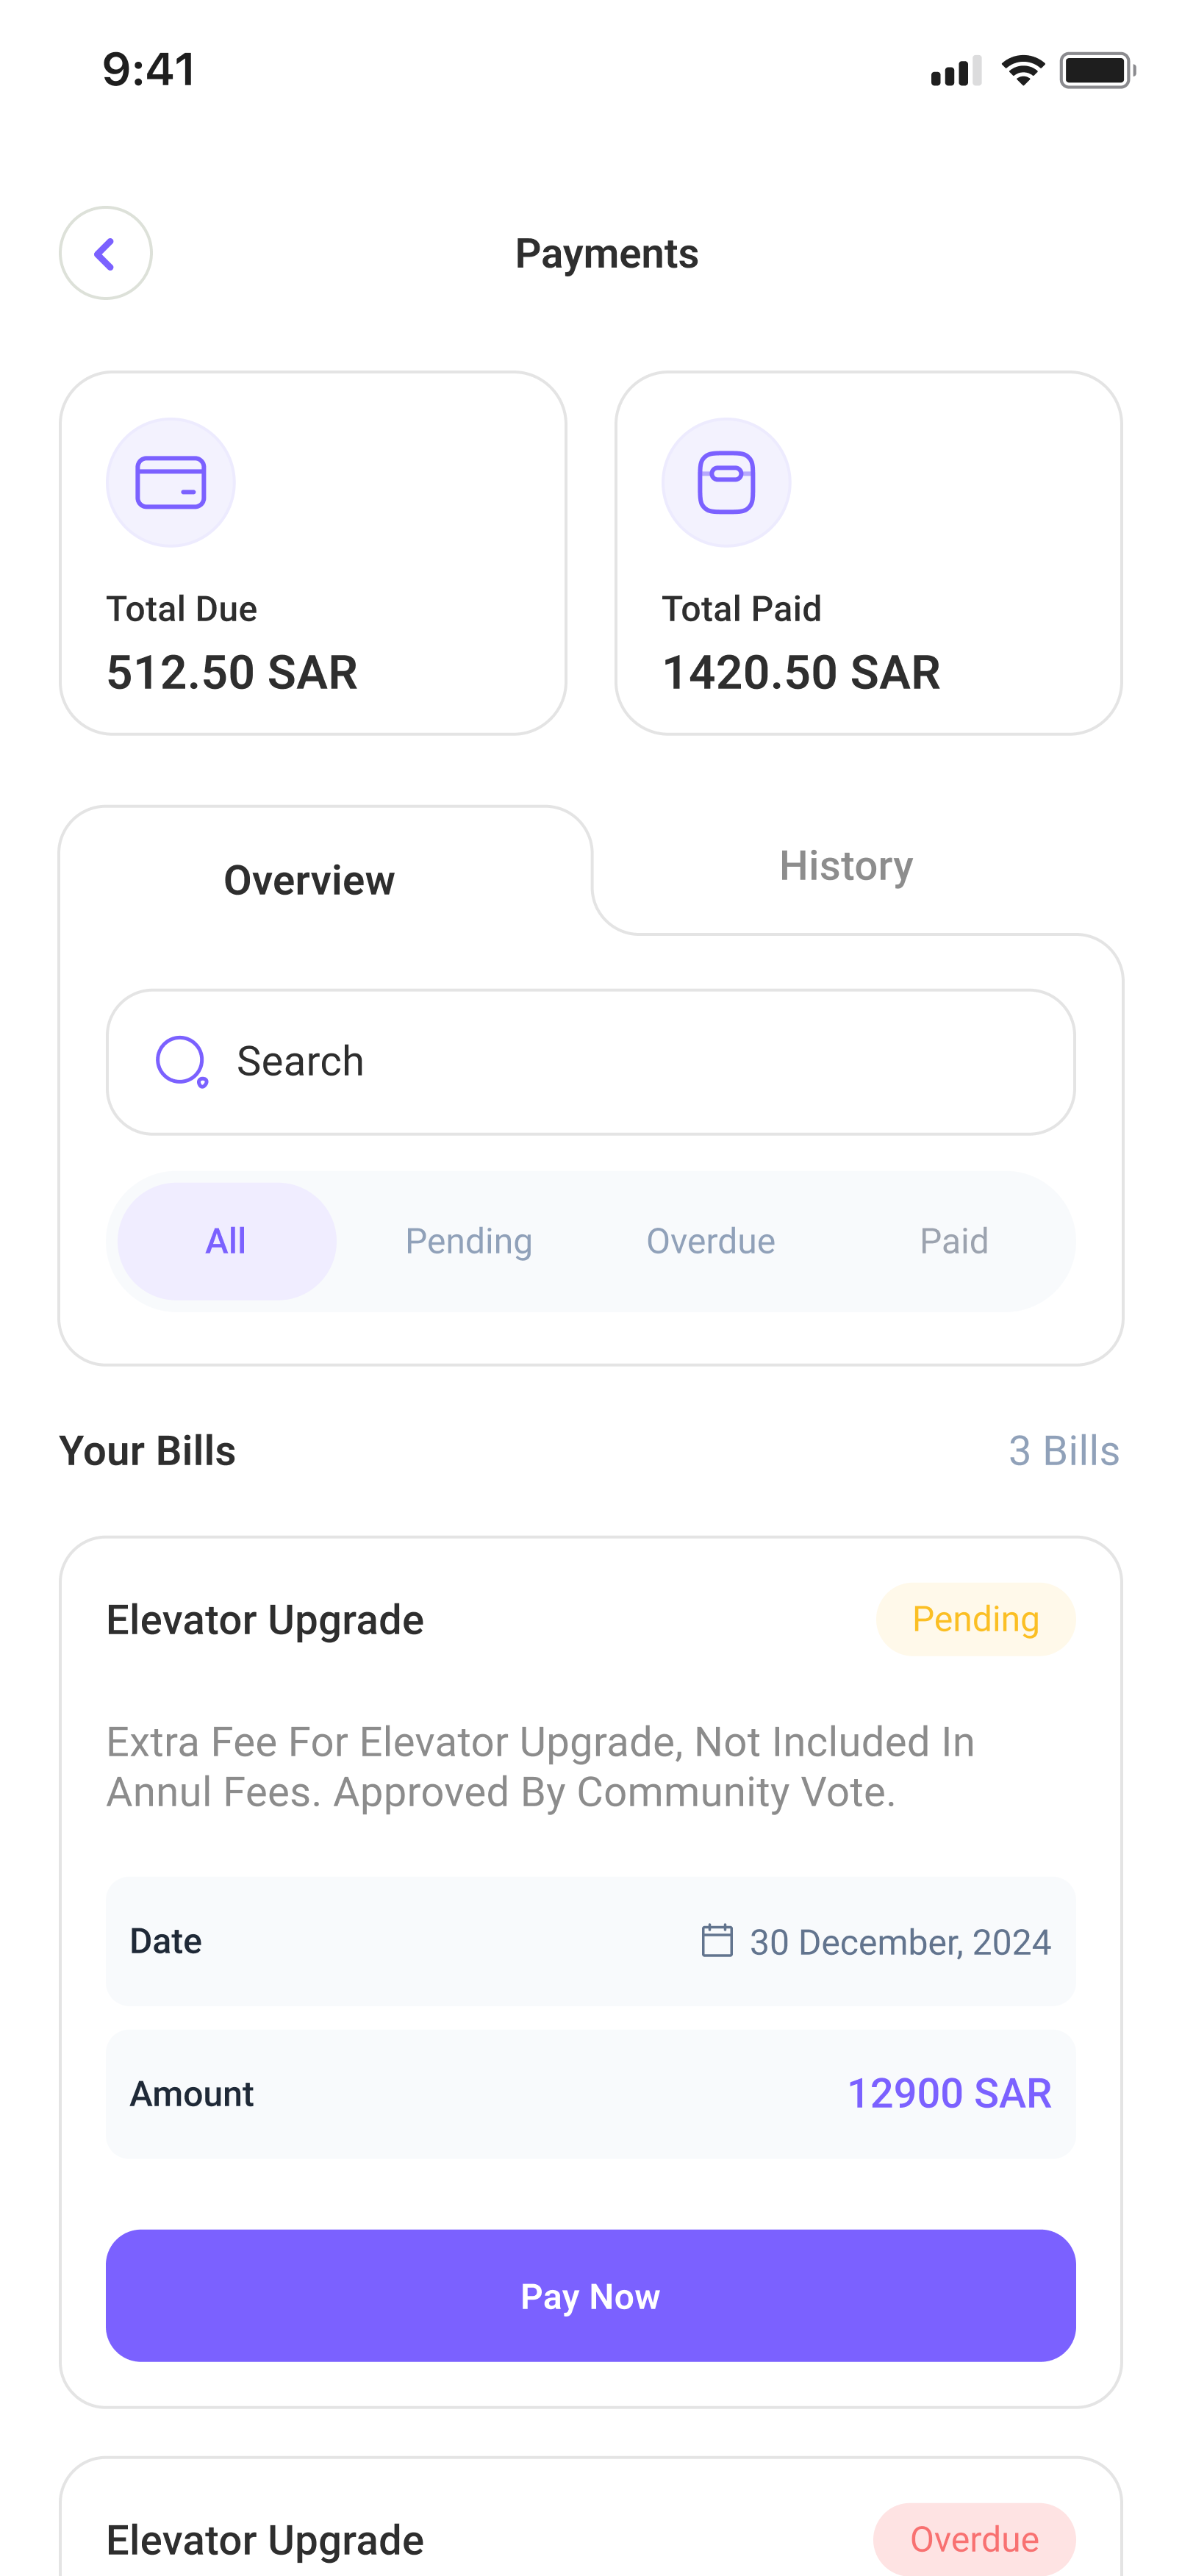Tap the back arrow button

pyautogui.click(x=105, y=253)
